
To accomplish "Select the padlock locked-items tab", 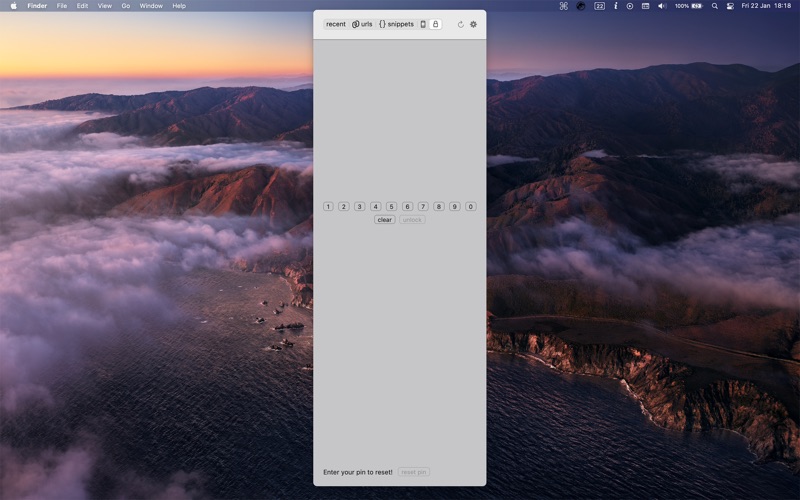I will pos(435,24).
